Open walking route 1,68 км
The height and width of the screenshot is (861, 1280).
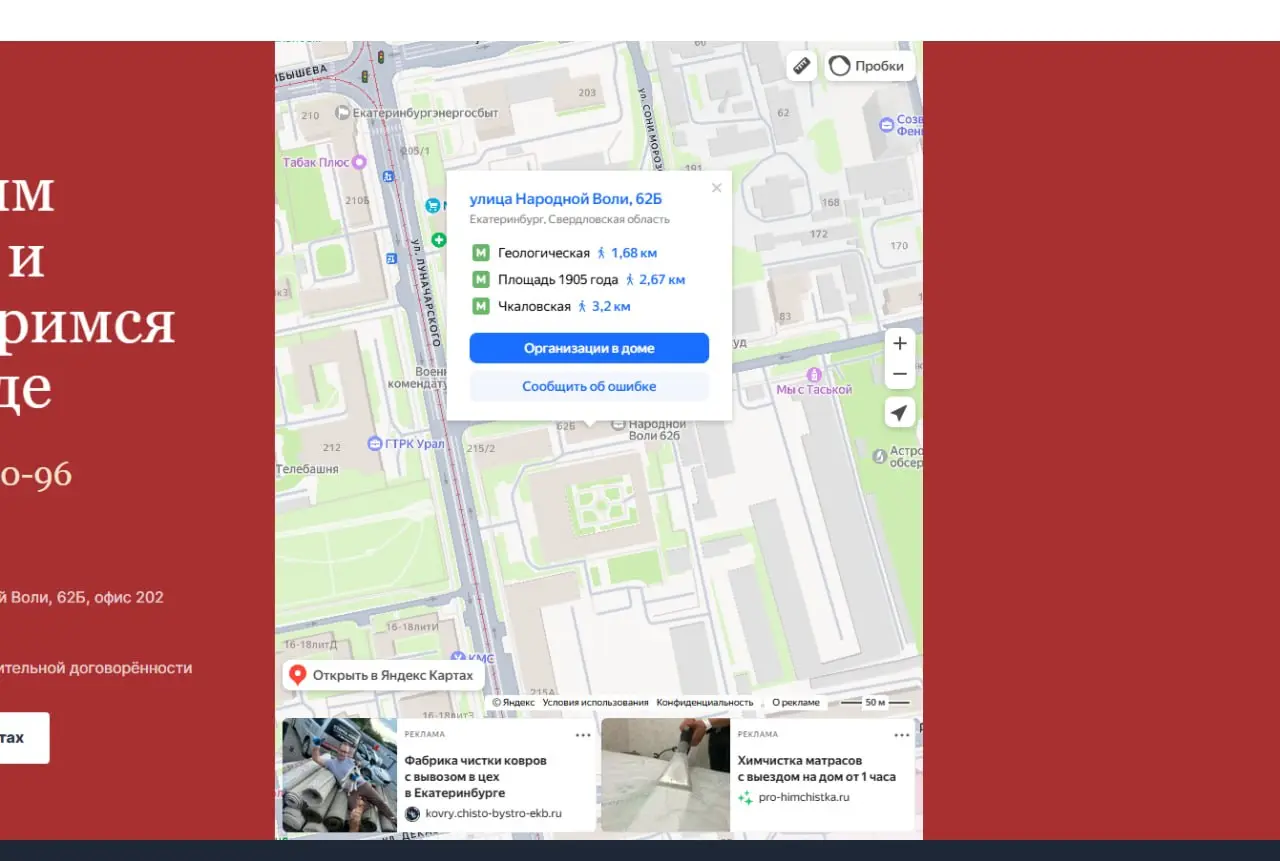coord(626,253)
